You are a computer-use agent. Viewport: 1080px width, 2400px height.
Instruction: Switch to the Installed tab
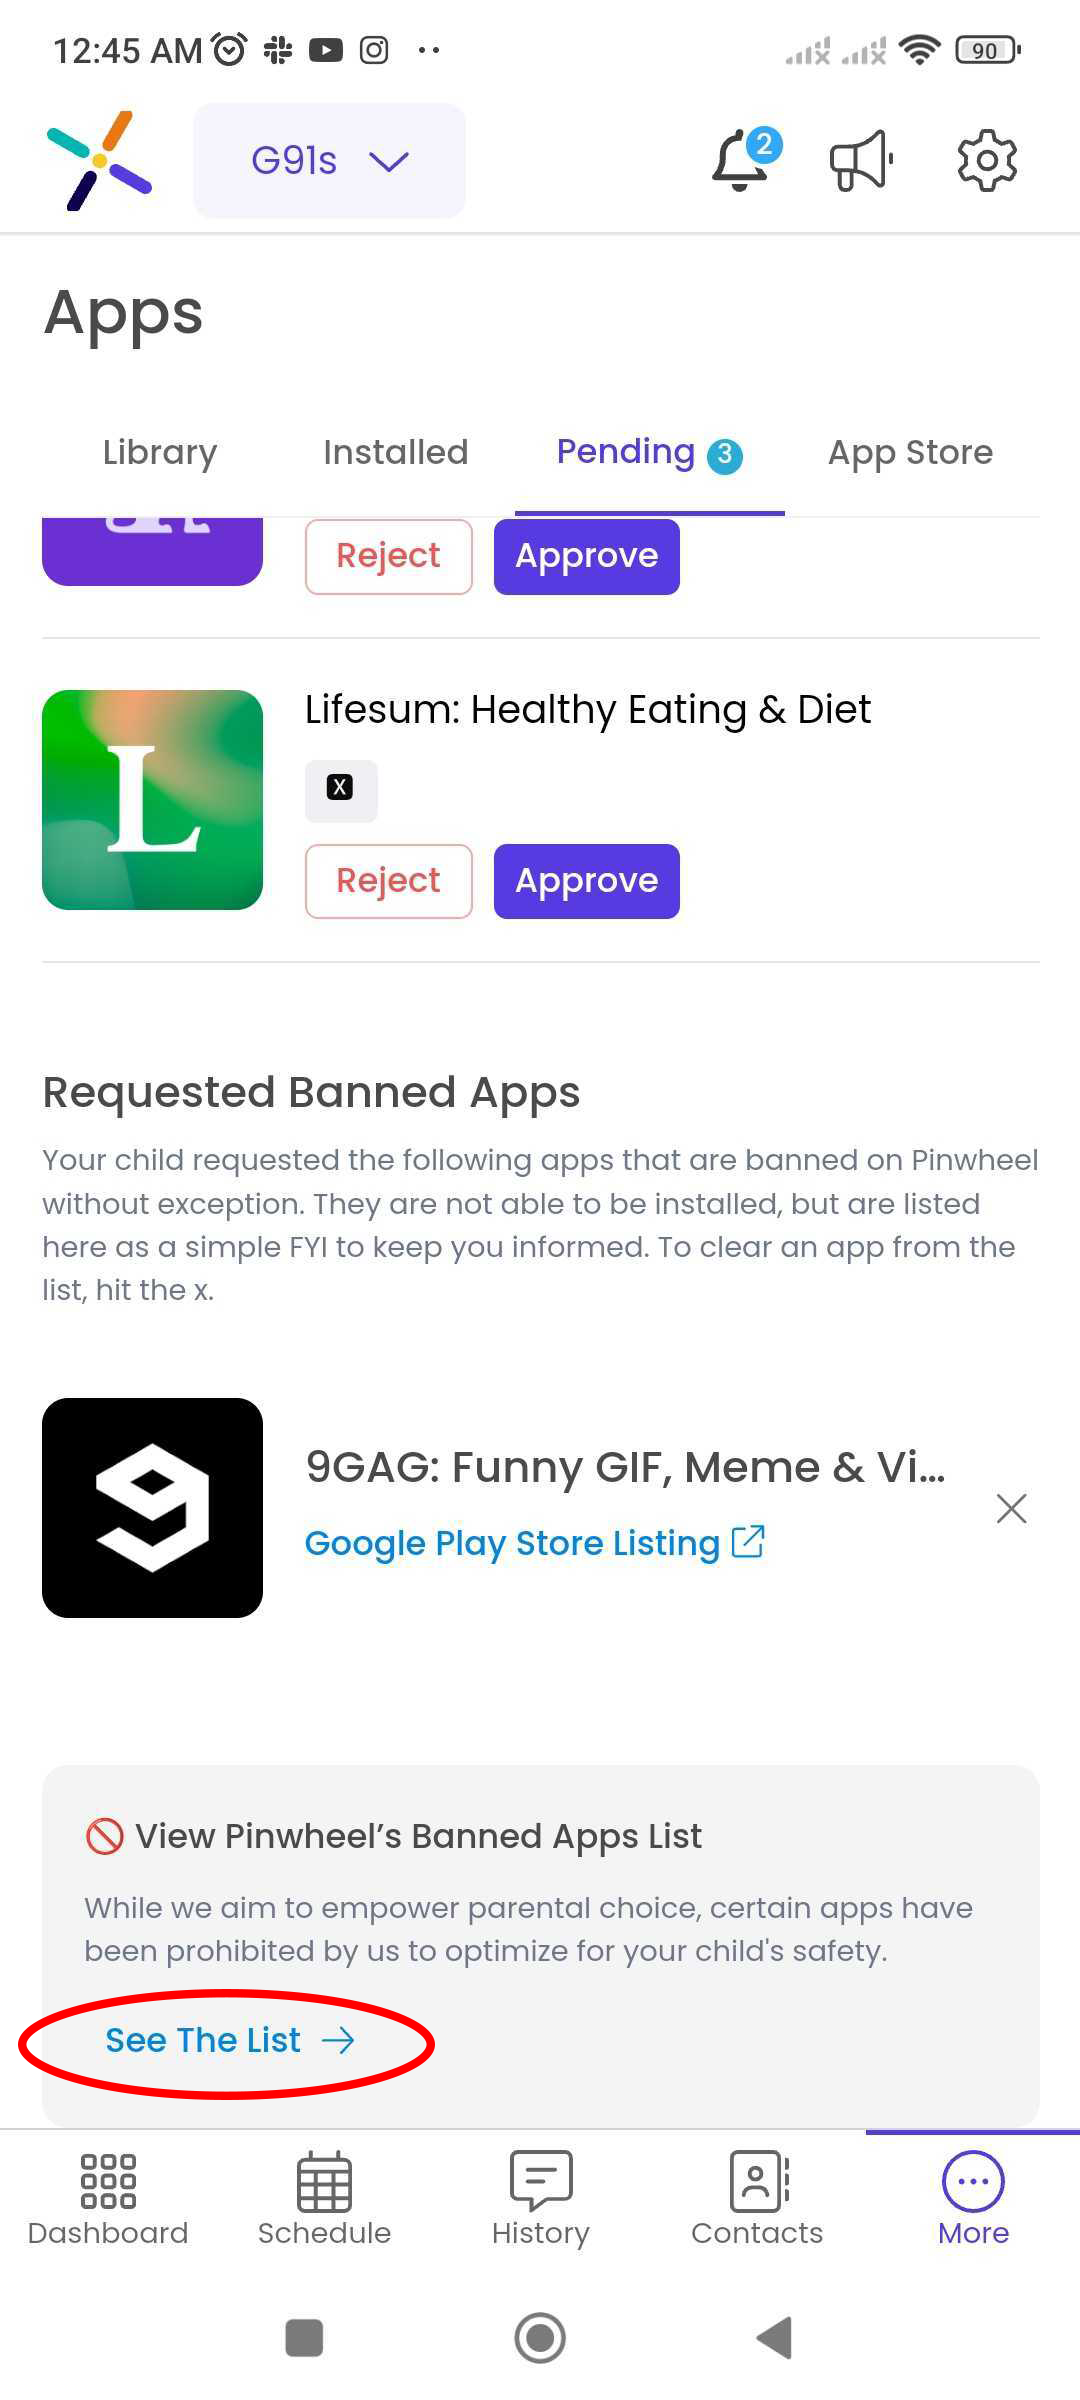point(396,452)
